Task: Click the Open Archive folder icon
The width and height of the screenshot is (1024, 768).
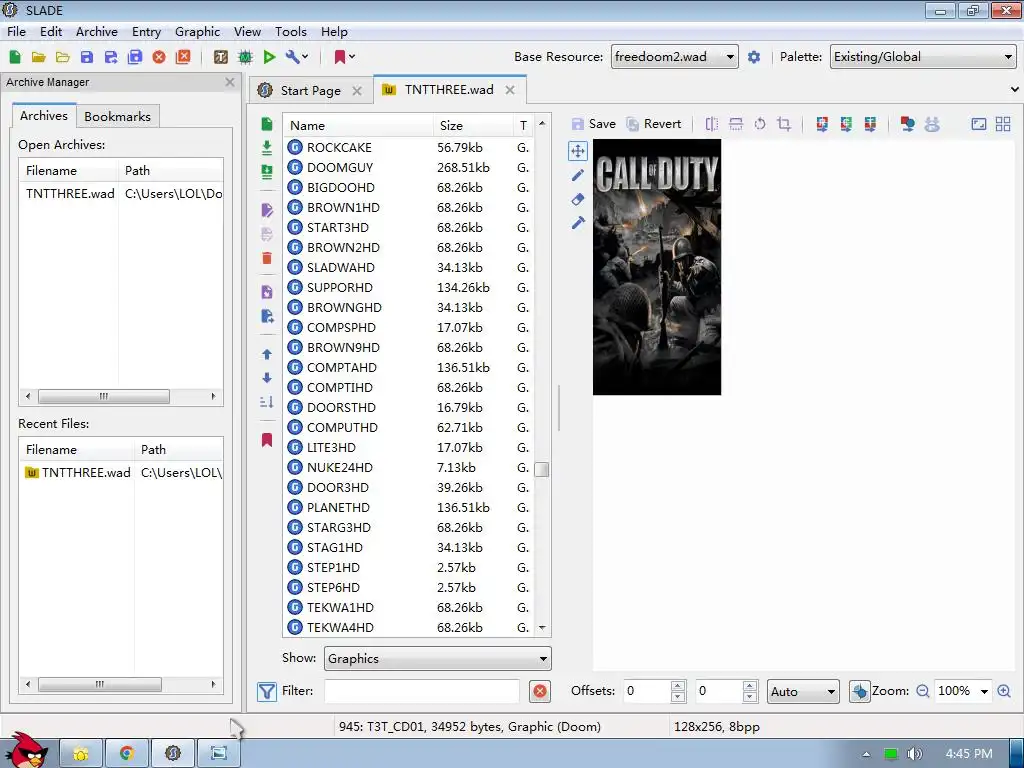Action: (39, 57)
